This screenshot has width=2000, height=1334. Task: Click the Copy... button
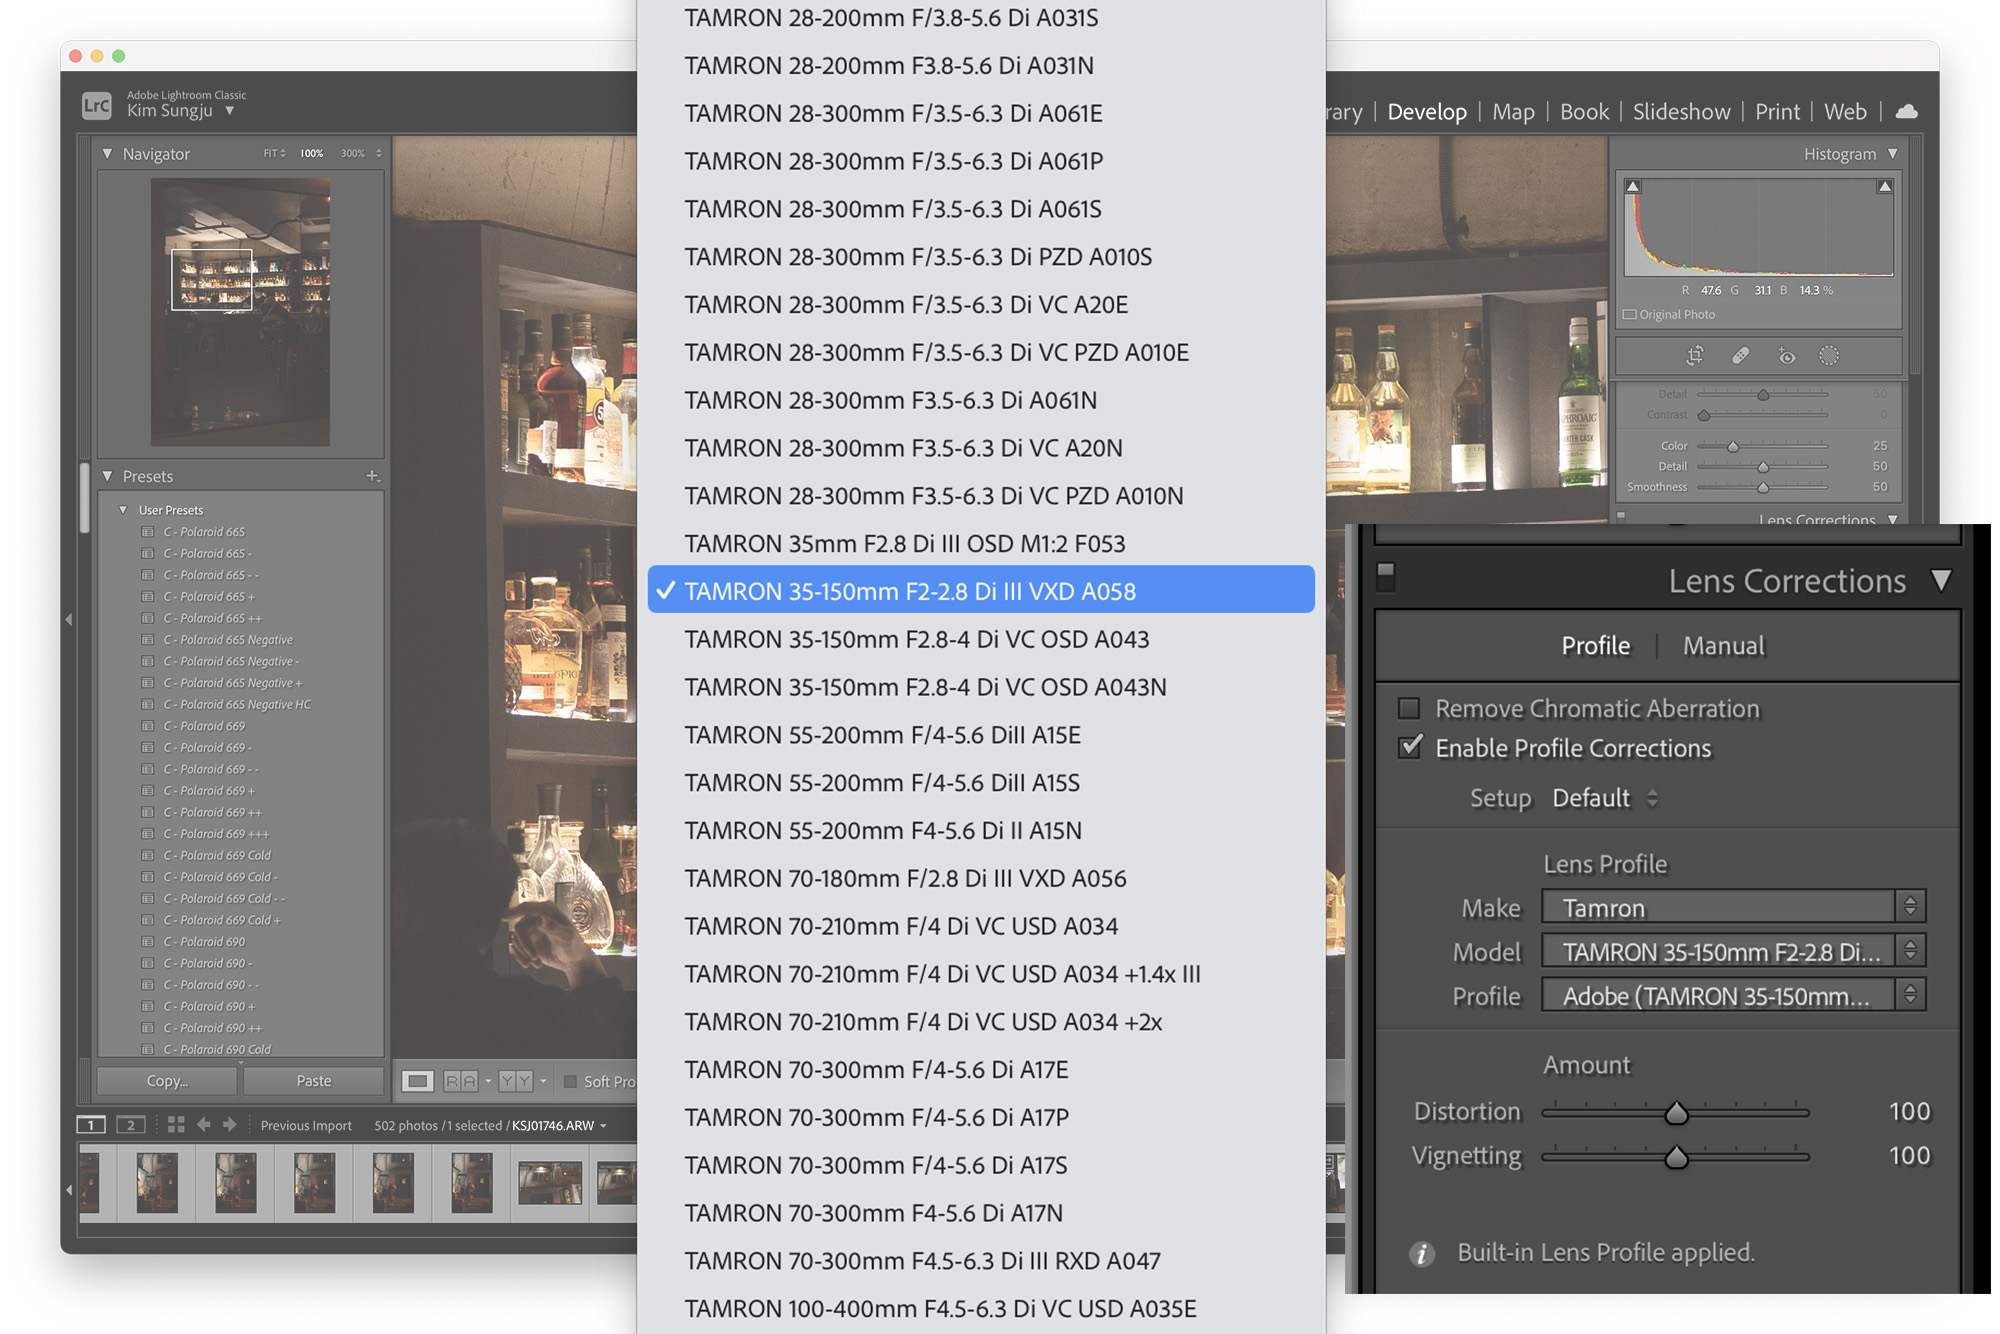[x=167, y=1081]
